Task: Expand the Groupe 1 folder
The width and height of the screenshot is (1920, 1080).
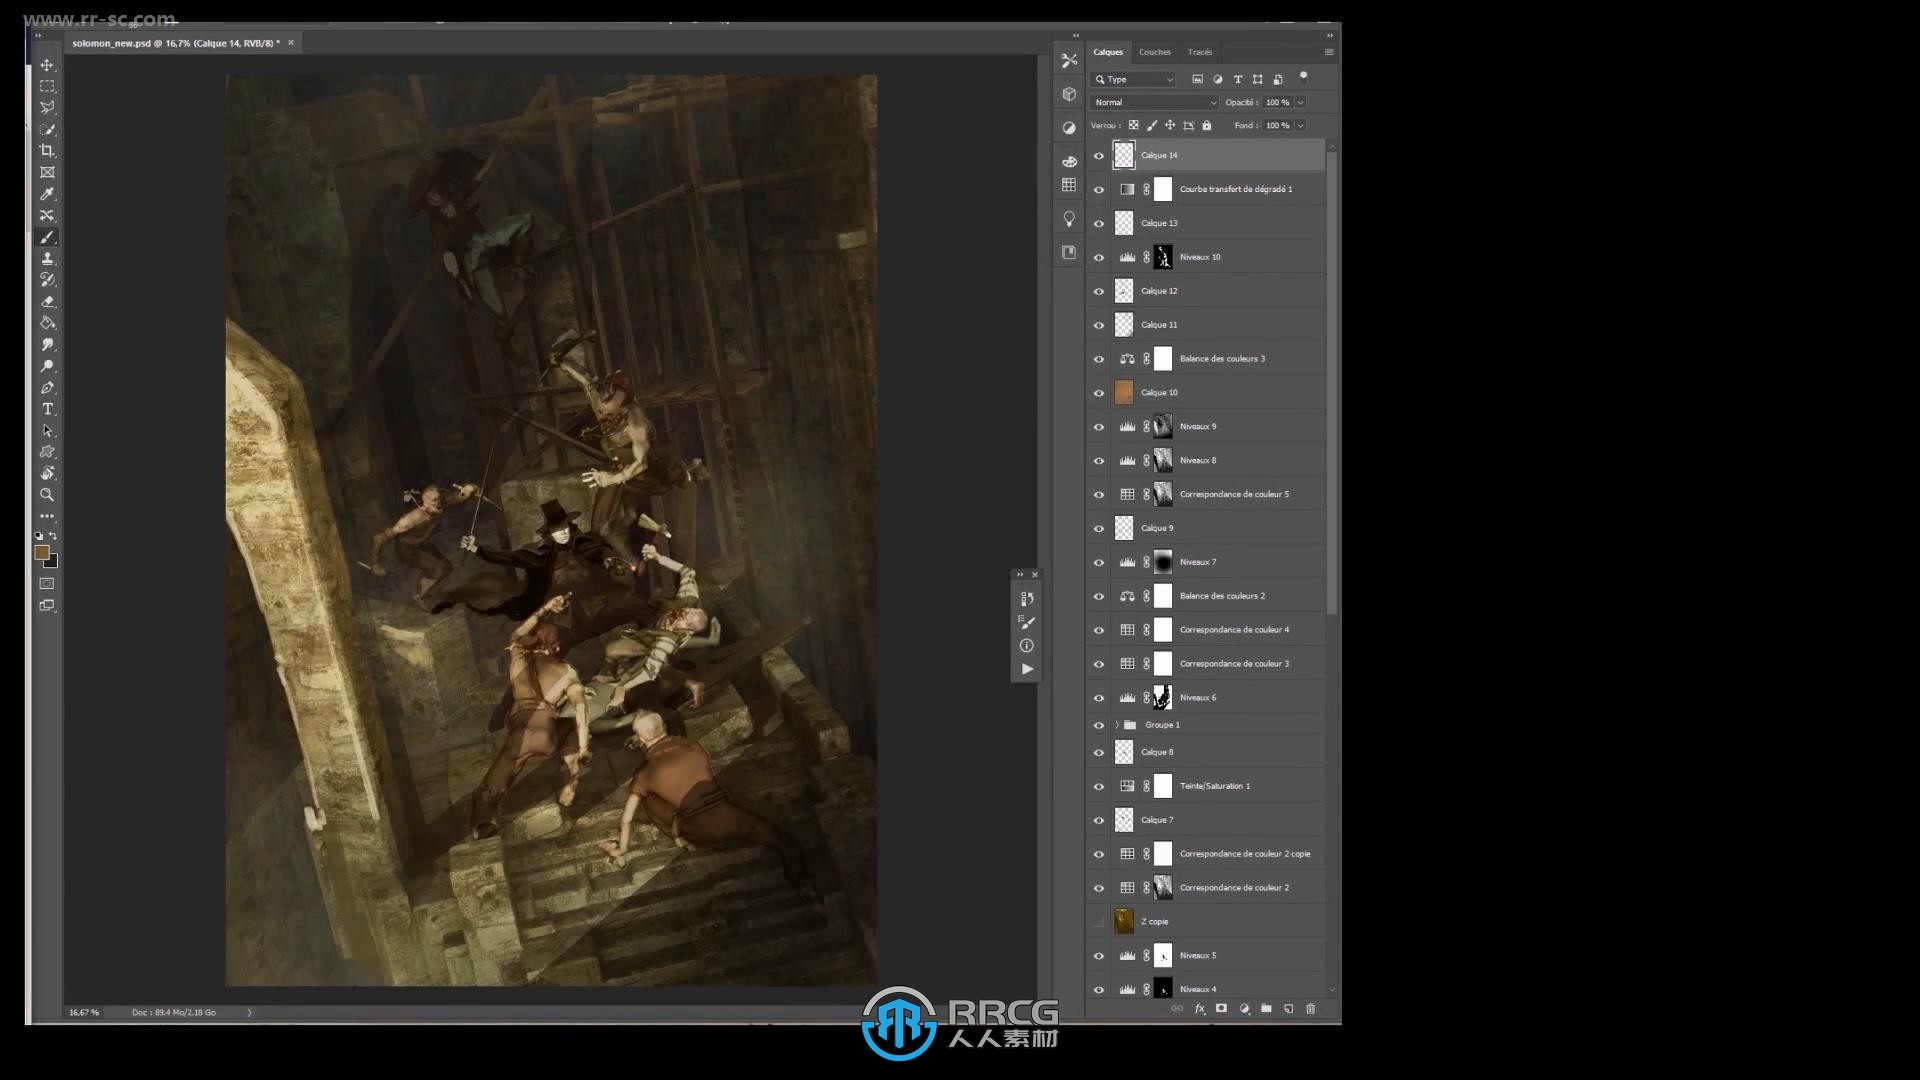Action: [x=1117, y=725]
